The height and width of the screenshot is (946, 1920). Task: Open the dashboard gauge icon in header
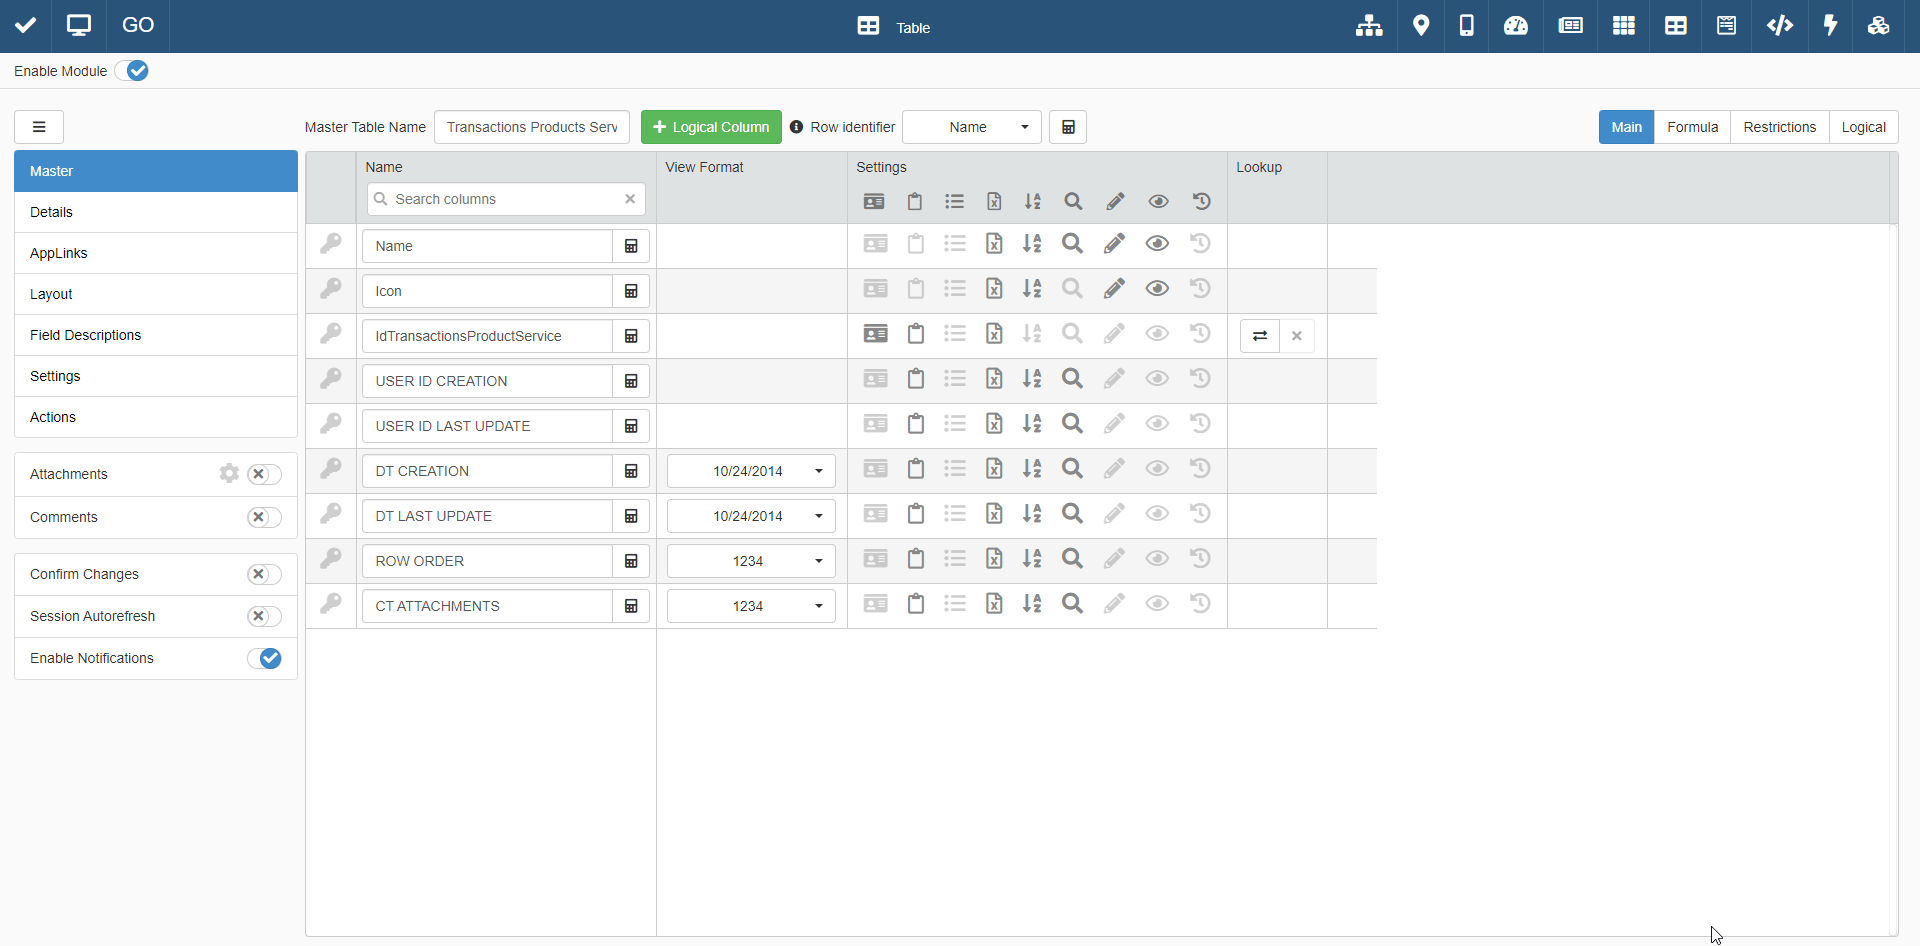[x=1516, y=26]
